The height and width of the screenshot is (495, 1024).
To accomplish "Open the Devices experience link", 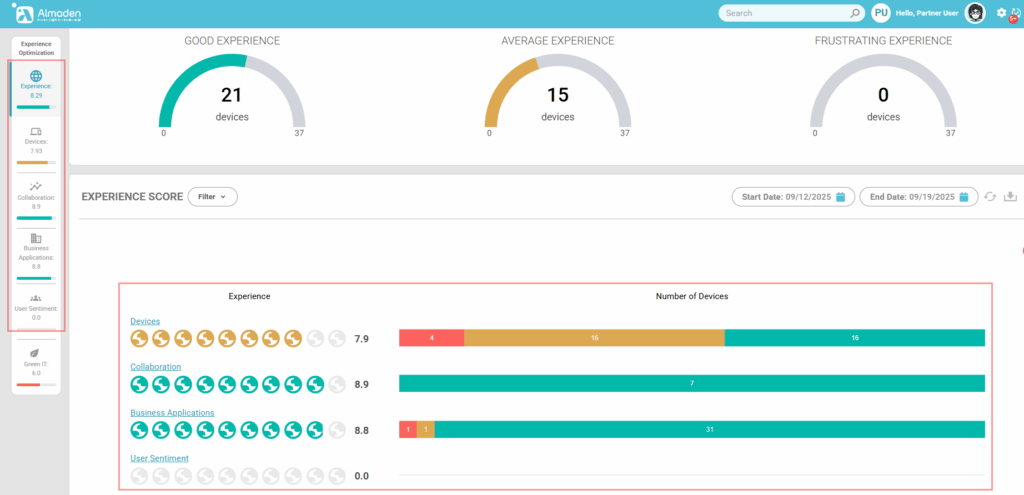I will point(145,321).
